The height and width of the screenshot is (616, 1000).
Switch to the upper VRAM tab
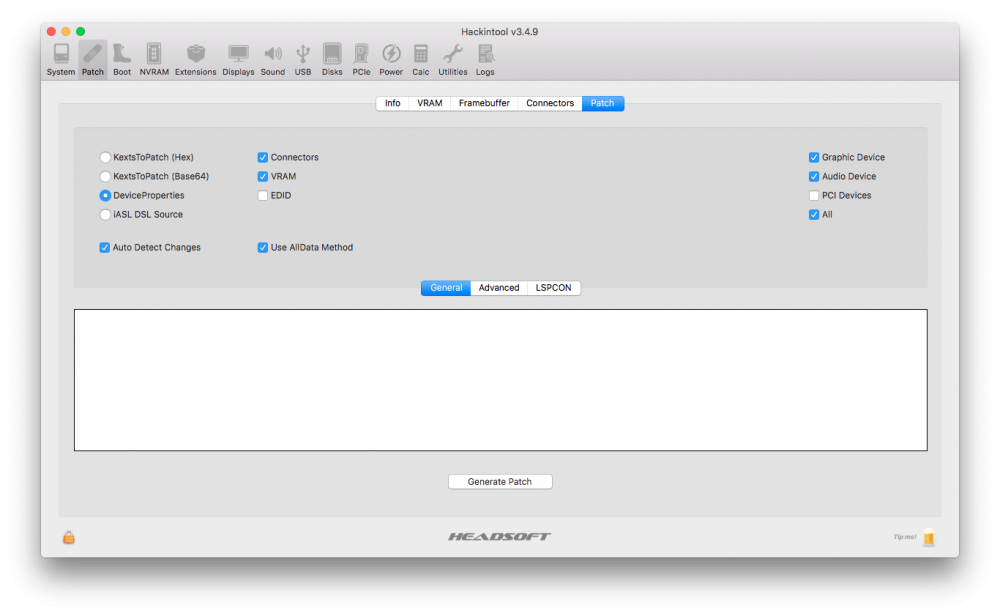pos(429,103)
